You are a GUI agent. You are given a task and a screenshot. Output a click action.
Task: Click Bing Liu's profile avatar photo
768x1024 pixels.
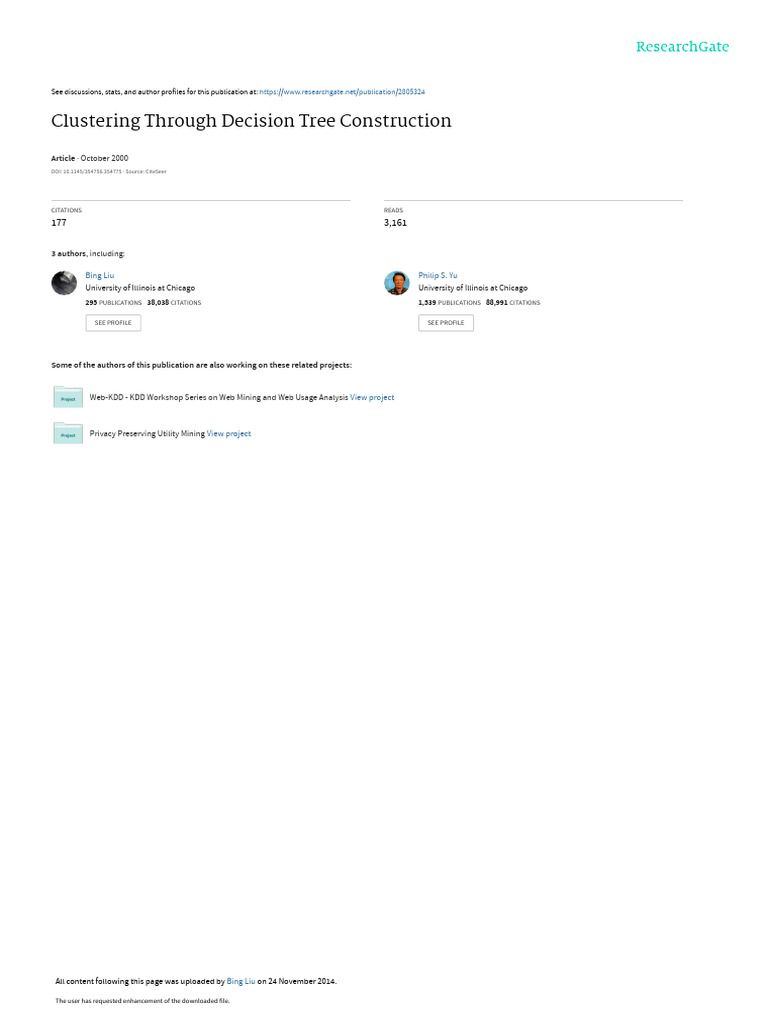[64, 283]
